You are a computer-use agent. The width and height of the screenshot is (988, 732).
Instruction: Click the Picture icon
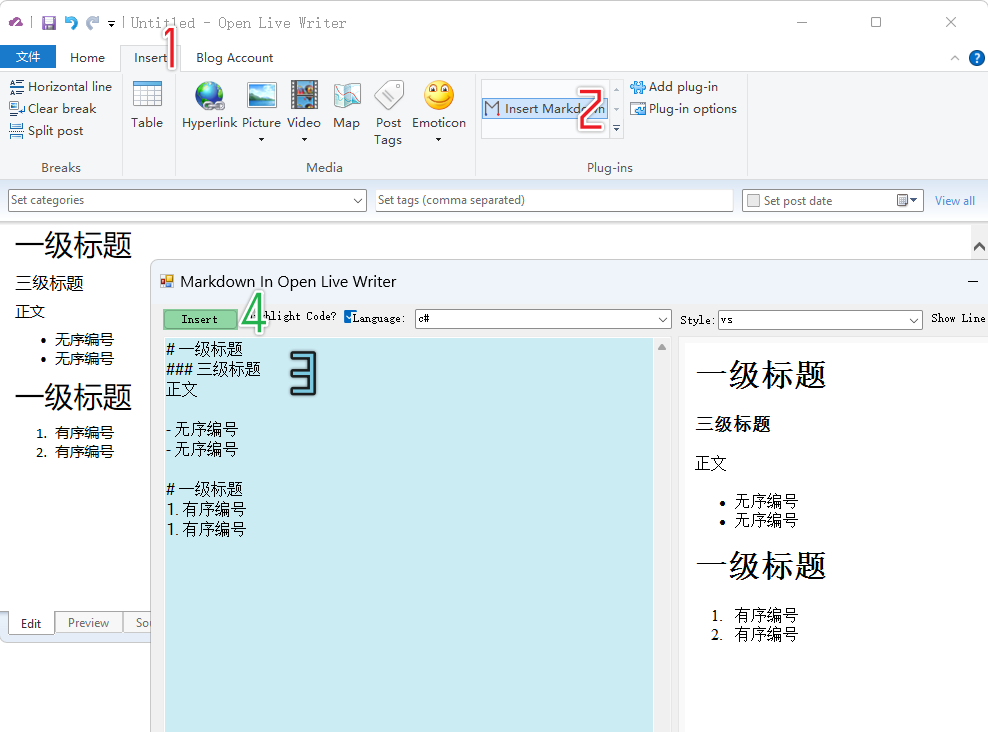click(x=261, y=95)
